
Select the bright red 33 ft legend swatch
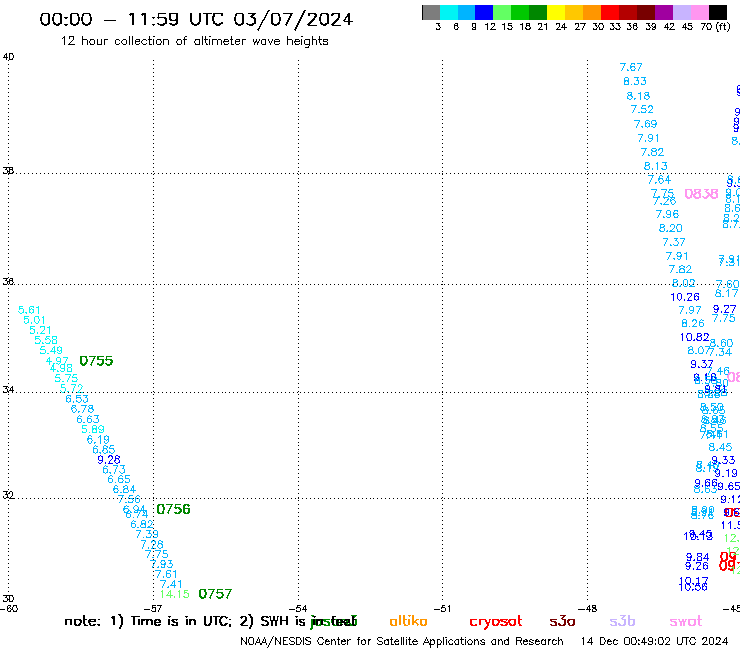pyautogui.click(x=610, y=12)
